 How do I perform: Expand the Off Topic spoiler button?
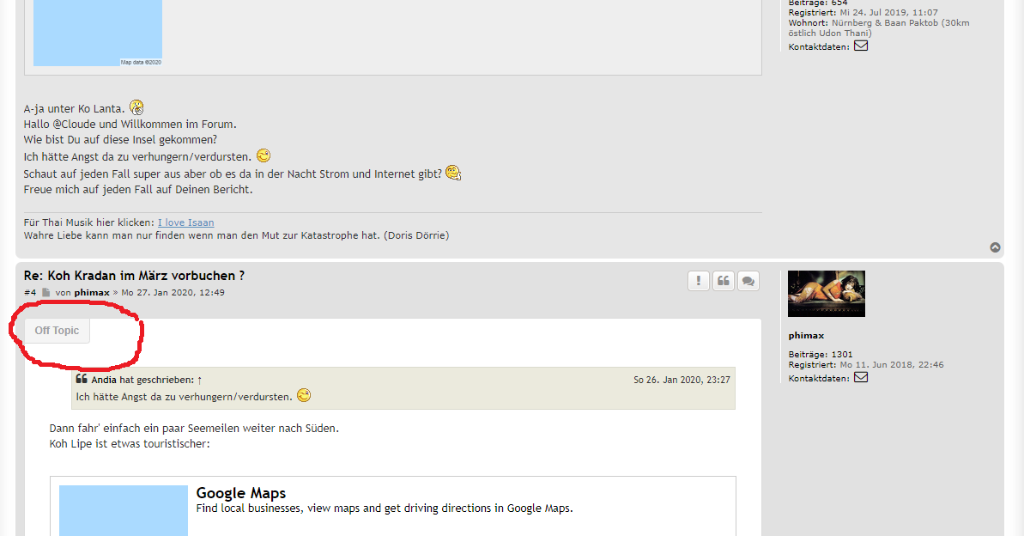pos(57,330)
